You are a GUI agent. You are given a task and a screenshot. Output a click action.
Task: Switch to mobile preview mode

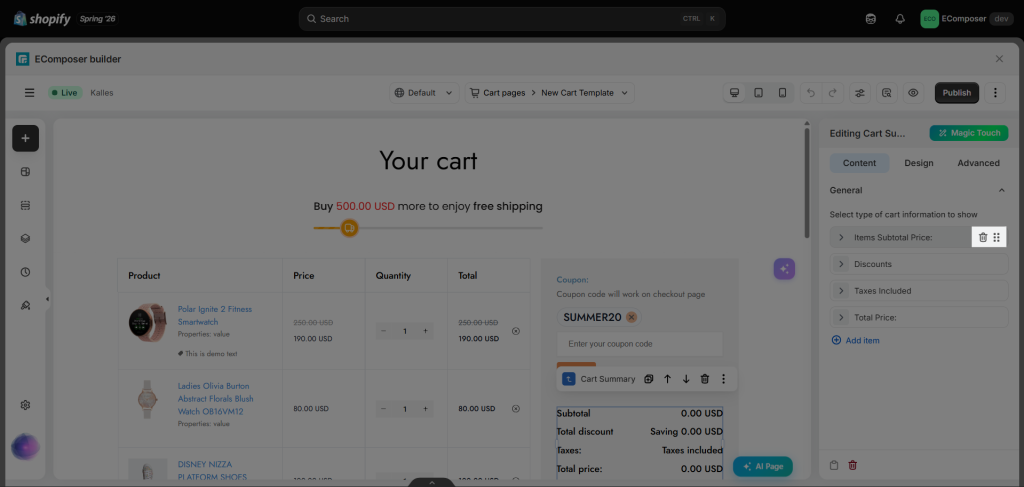click(x=782, y=93)
